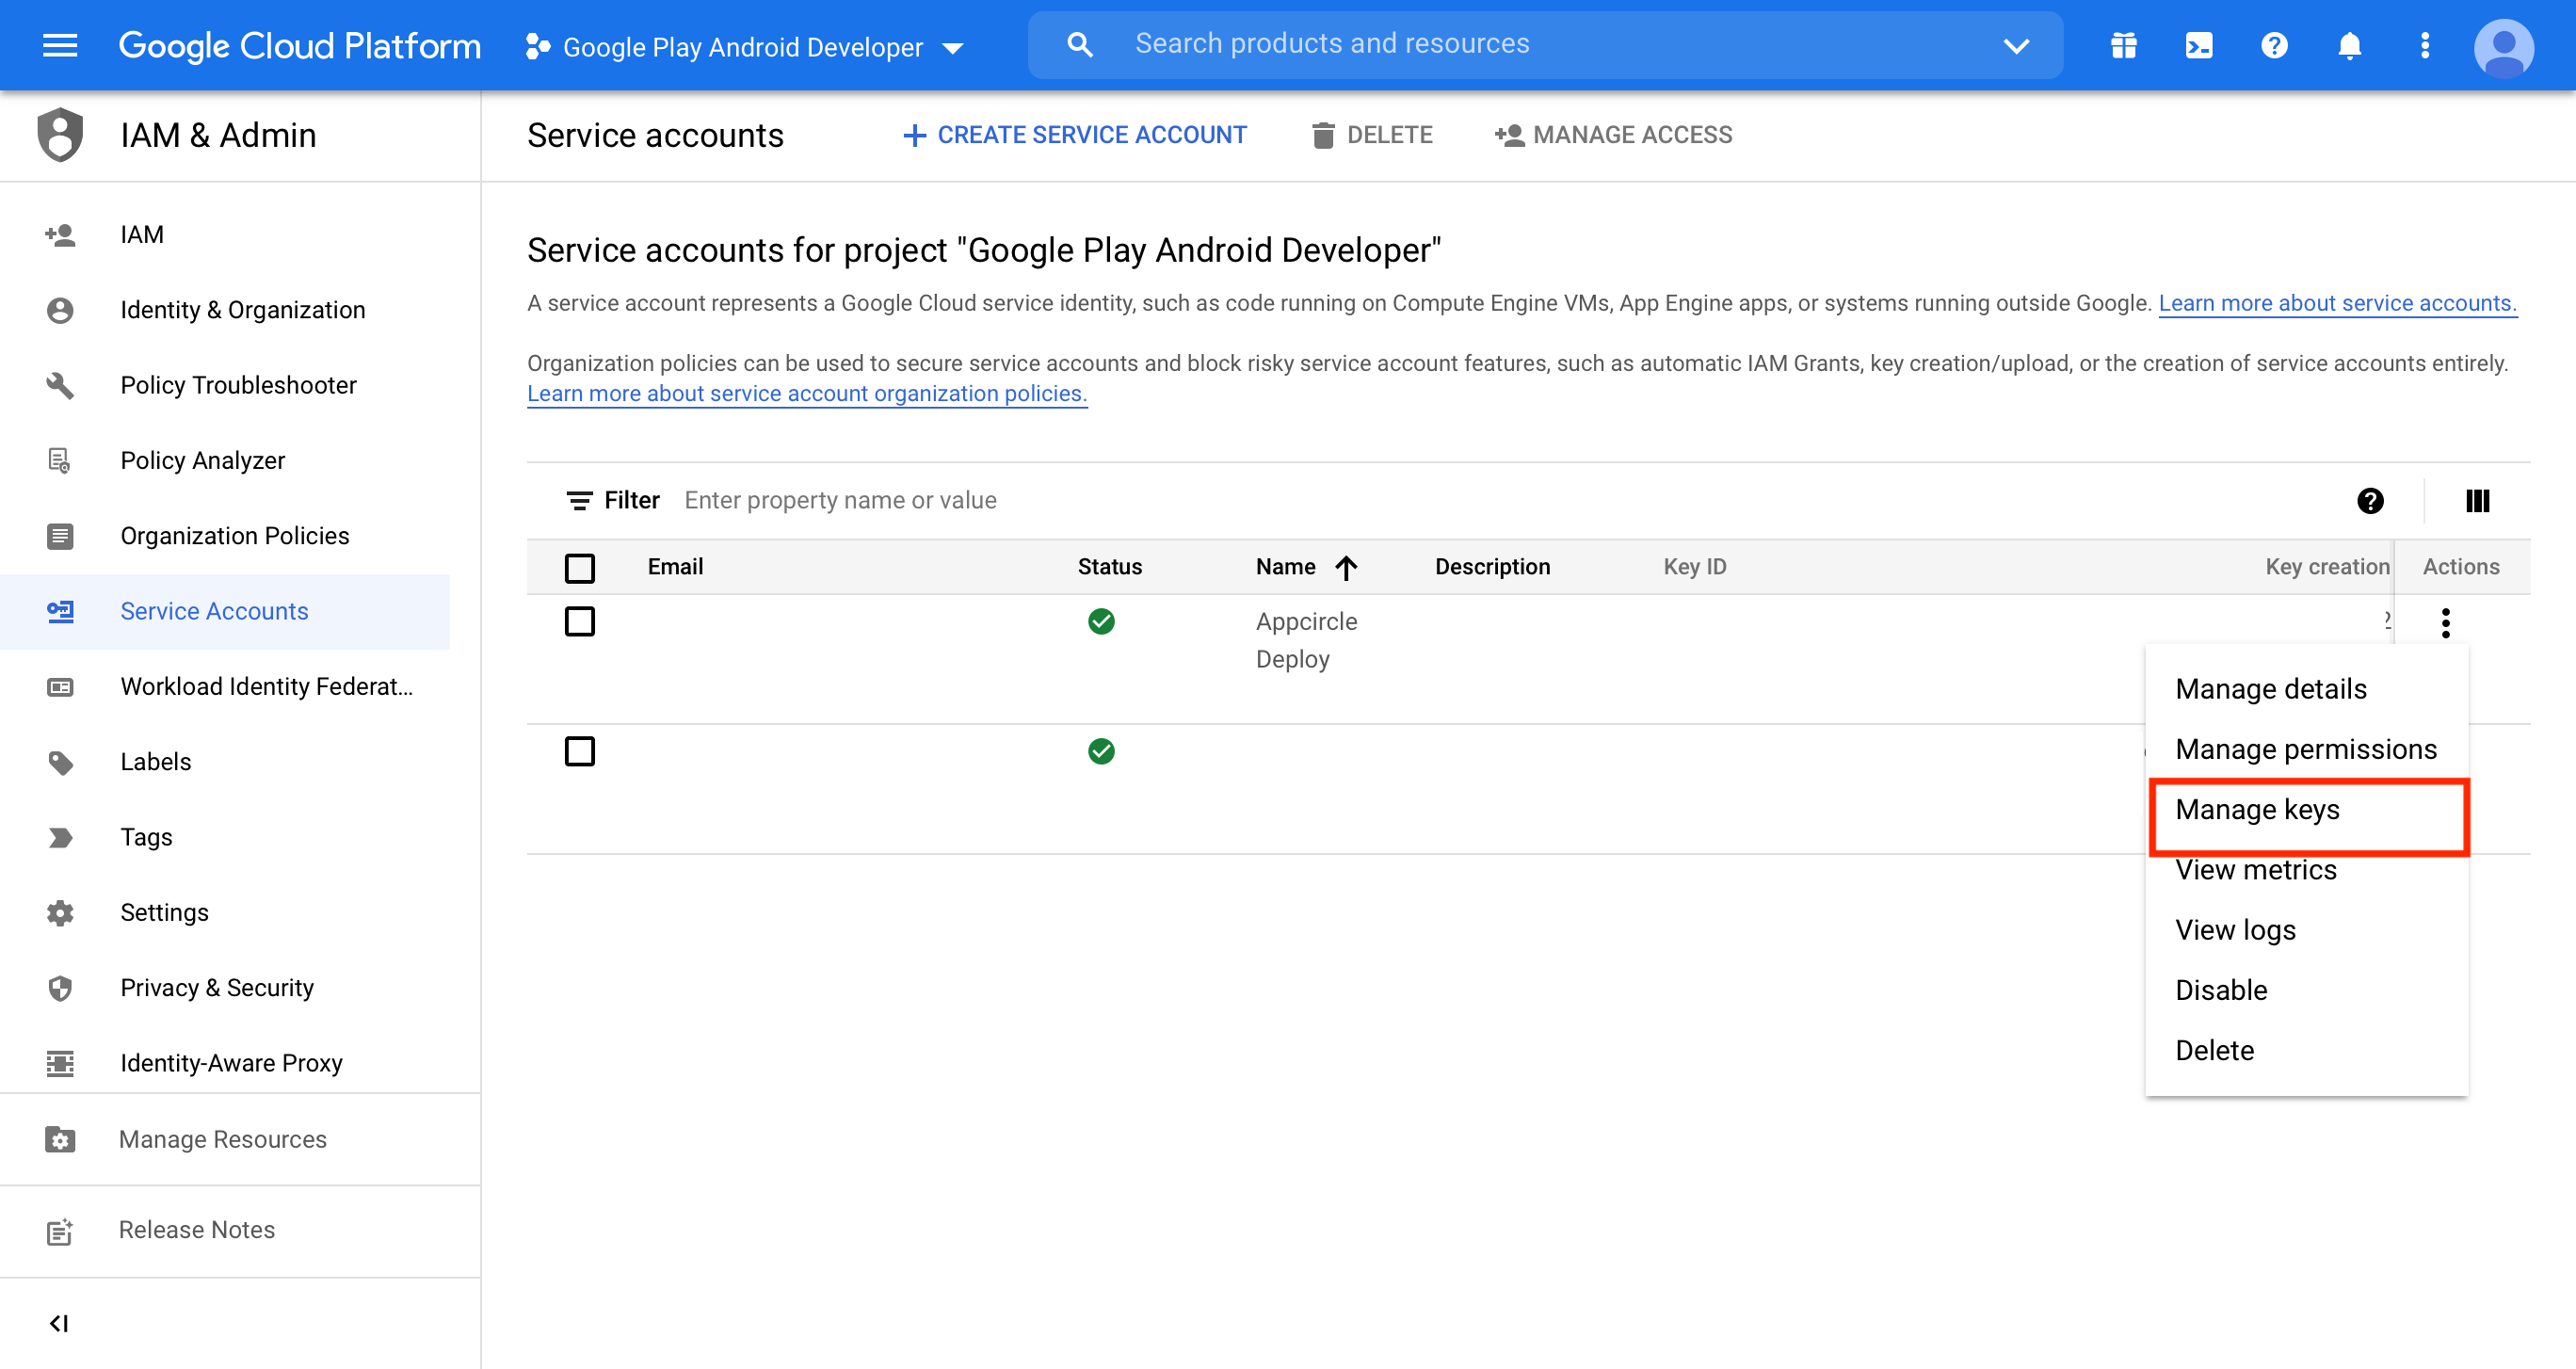Click the hamburger navigation menu icon
2576x1369 pixels.
click(60, 45)
